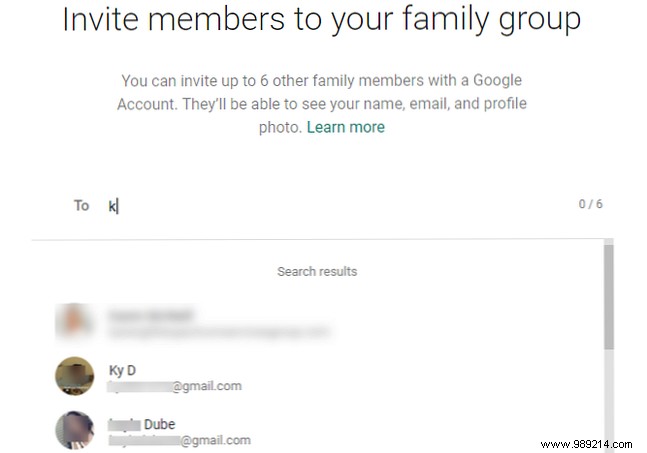Click the family invite description paragraph

[x=323, y=103]
